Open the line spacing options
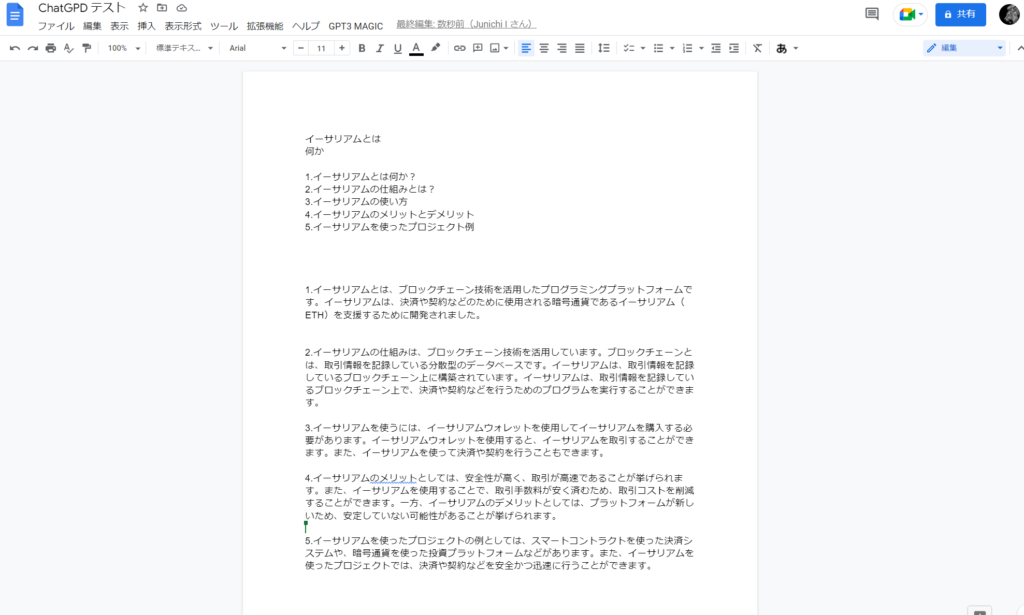This screenshot has height=615, width=1024. point(604,48)
